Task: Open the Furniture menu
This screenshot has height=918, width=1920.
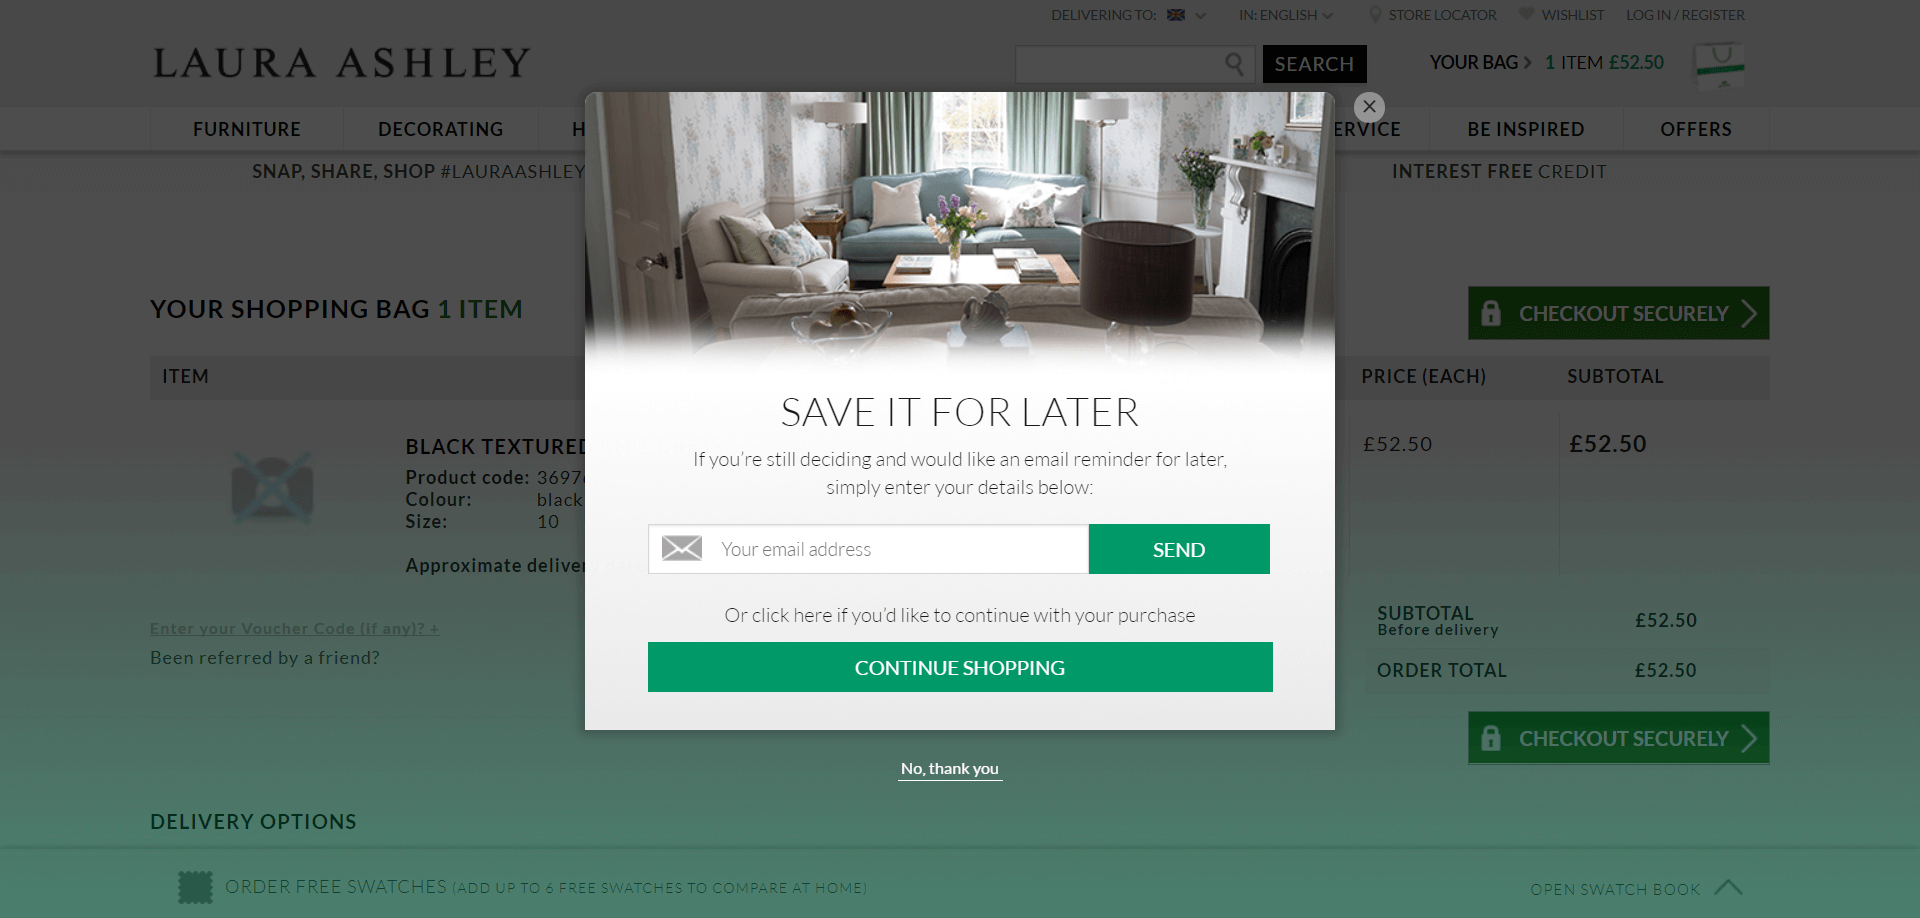Action: click(247, 129)
